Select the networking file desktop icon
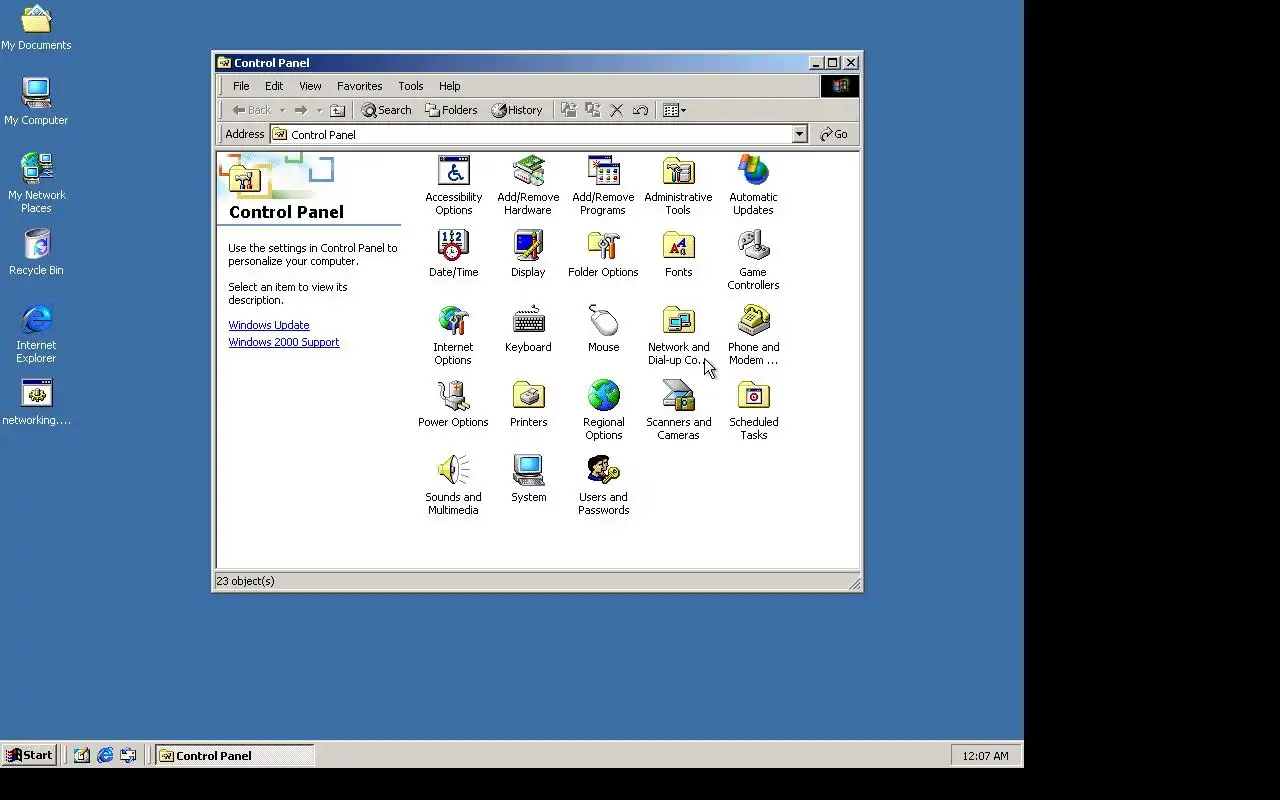The image size is (1280, 800). 36,402
